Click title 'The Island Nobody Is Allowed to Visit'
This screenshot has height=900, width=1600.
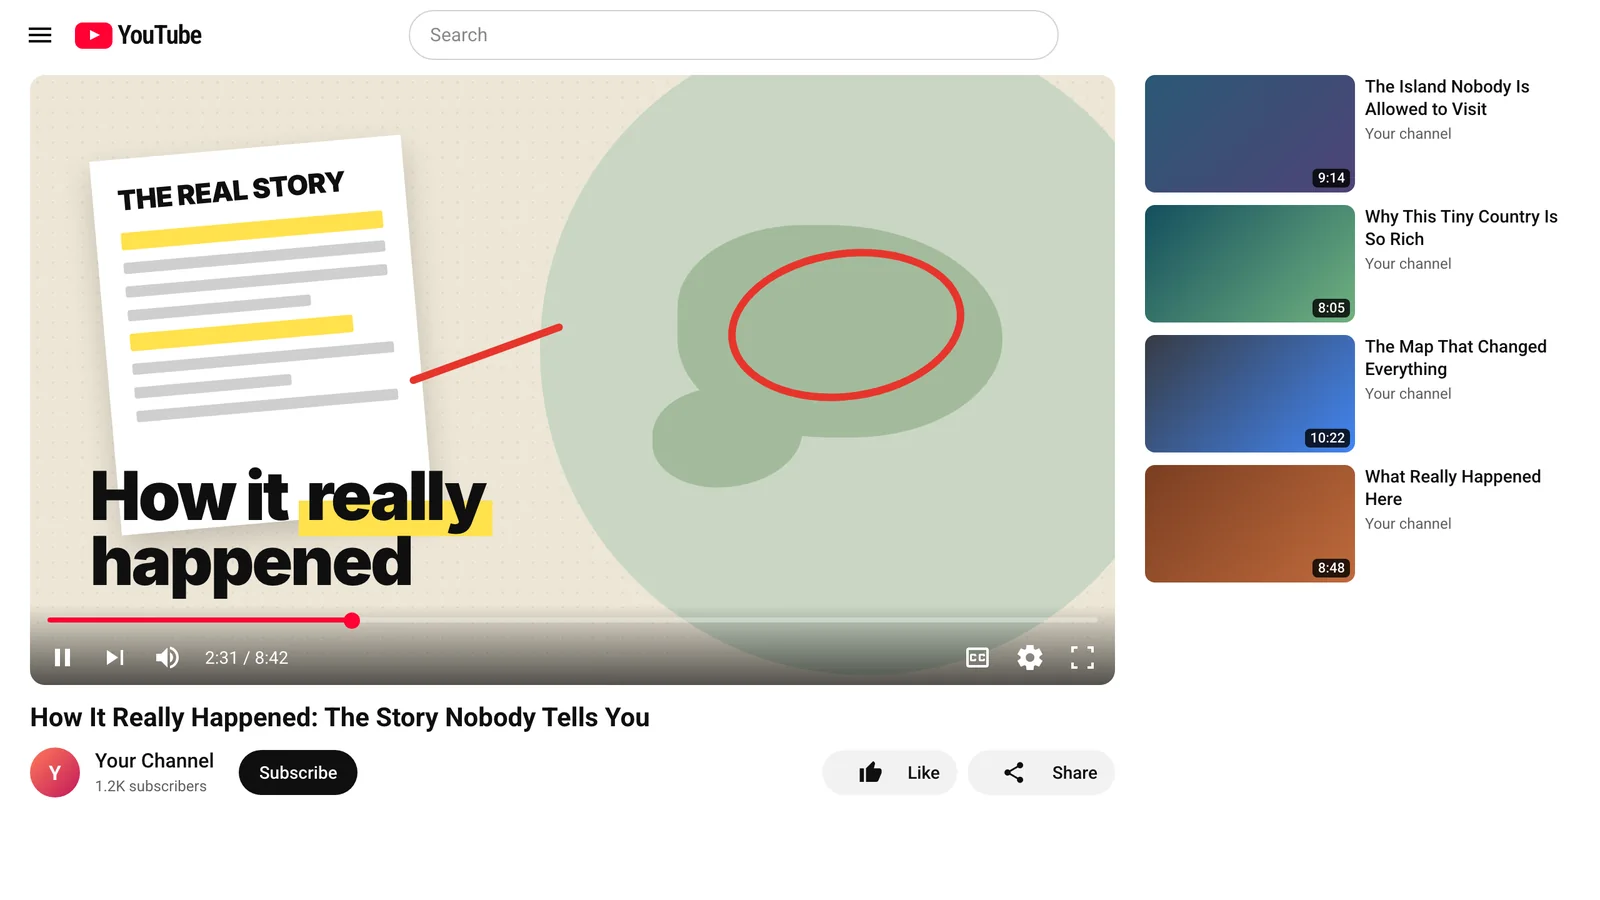pos(1447,98)
